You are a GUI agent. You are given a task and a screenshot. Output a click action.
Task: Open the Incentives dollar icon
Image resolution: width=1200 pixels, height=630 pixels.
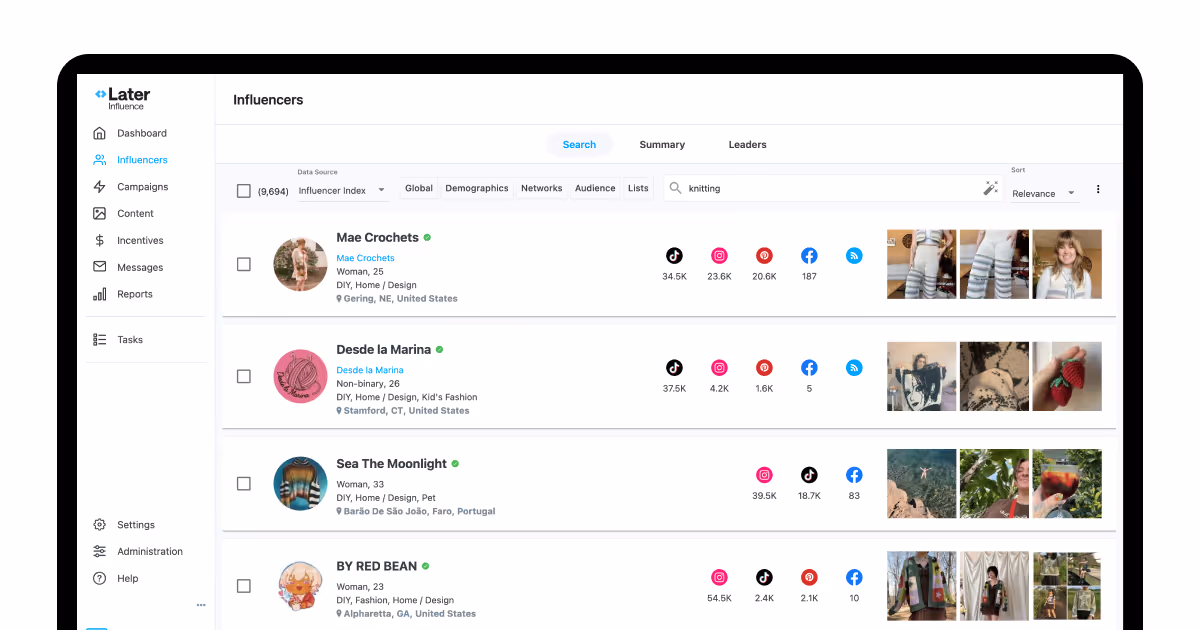[x=99, y=240]
